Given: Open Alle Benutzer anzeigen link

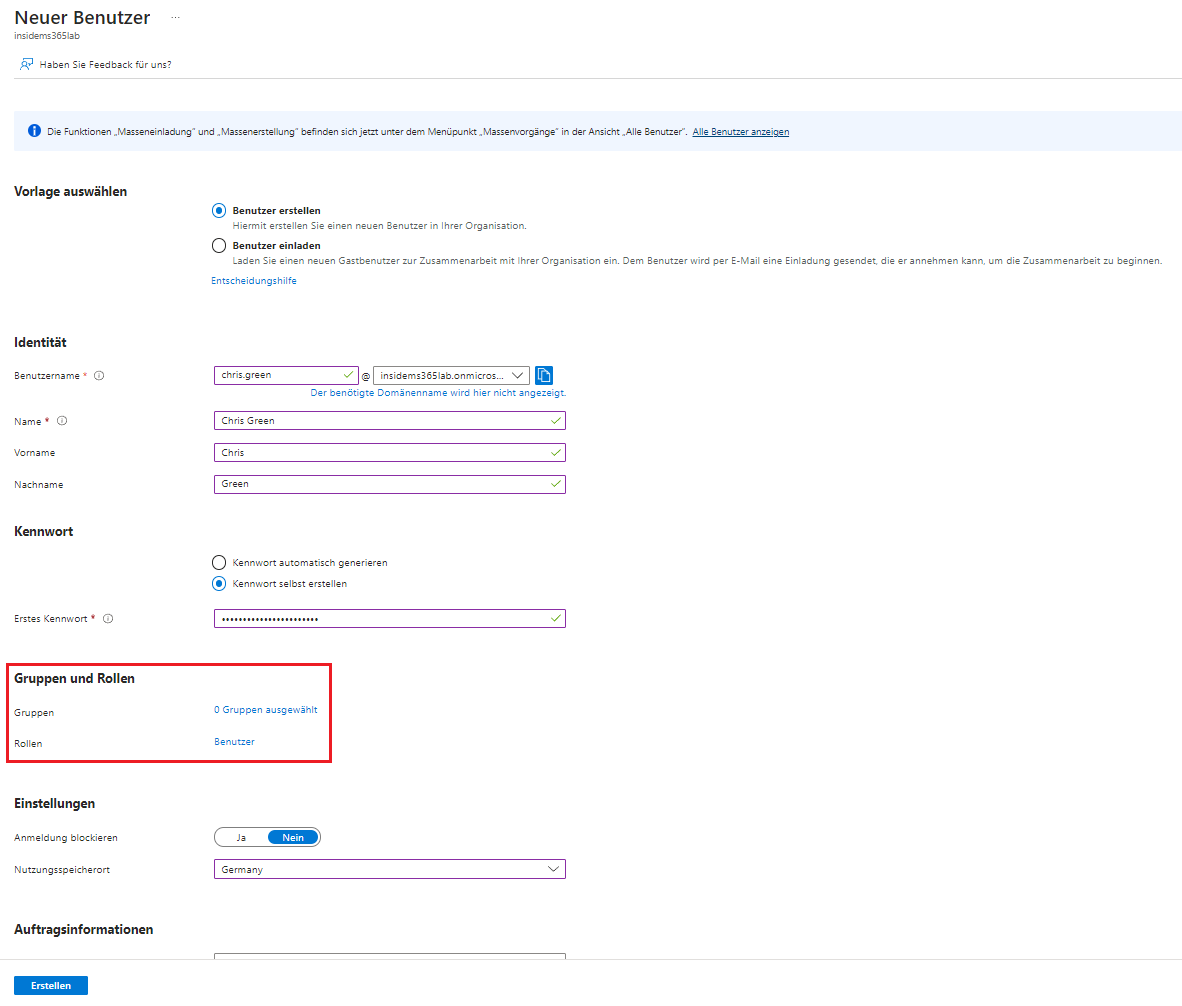Looking at the screenshot, I should (740, 132).
